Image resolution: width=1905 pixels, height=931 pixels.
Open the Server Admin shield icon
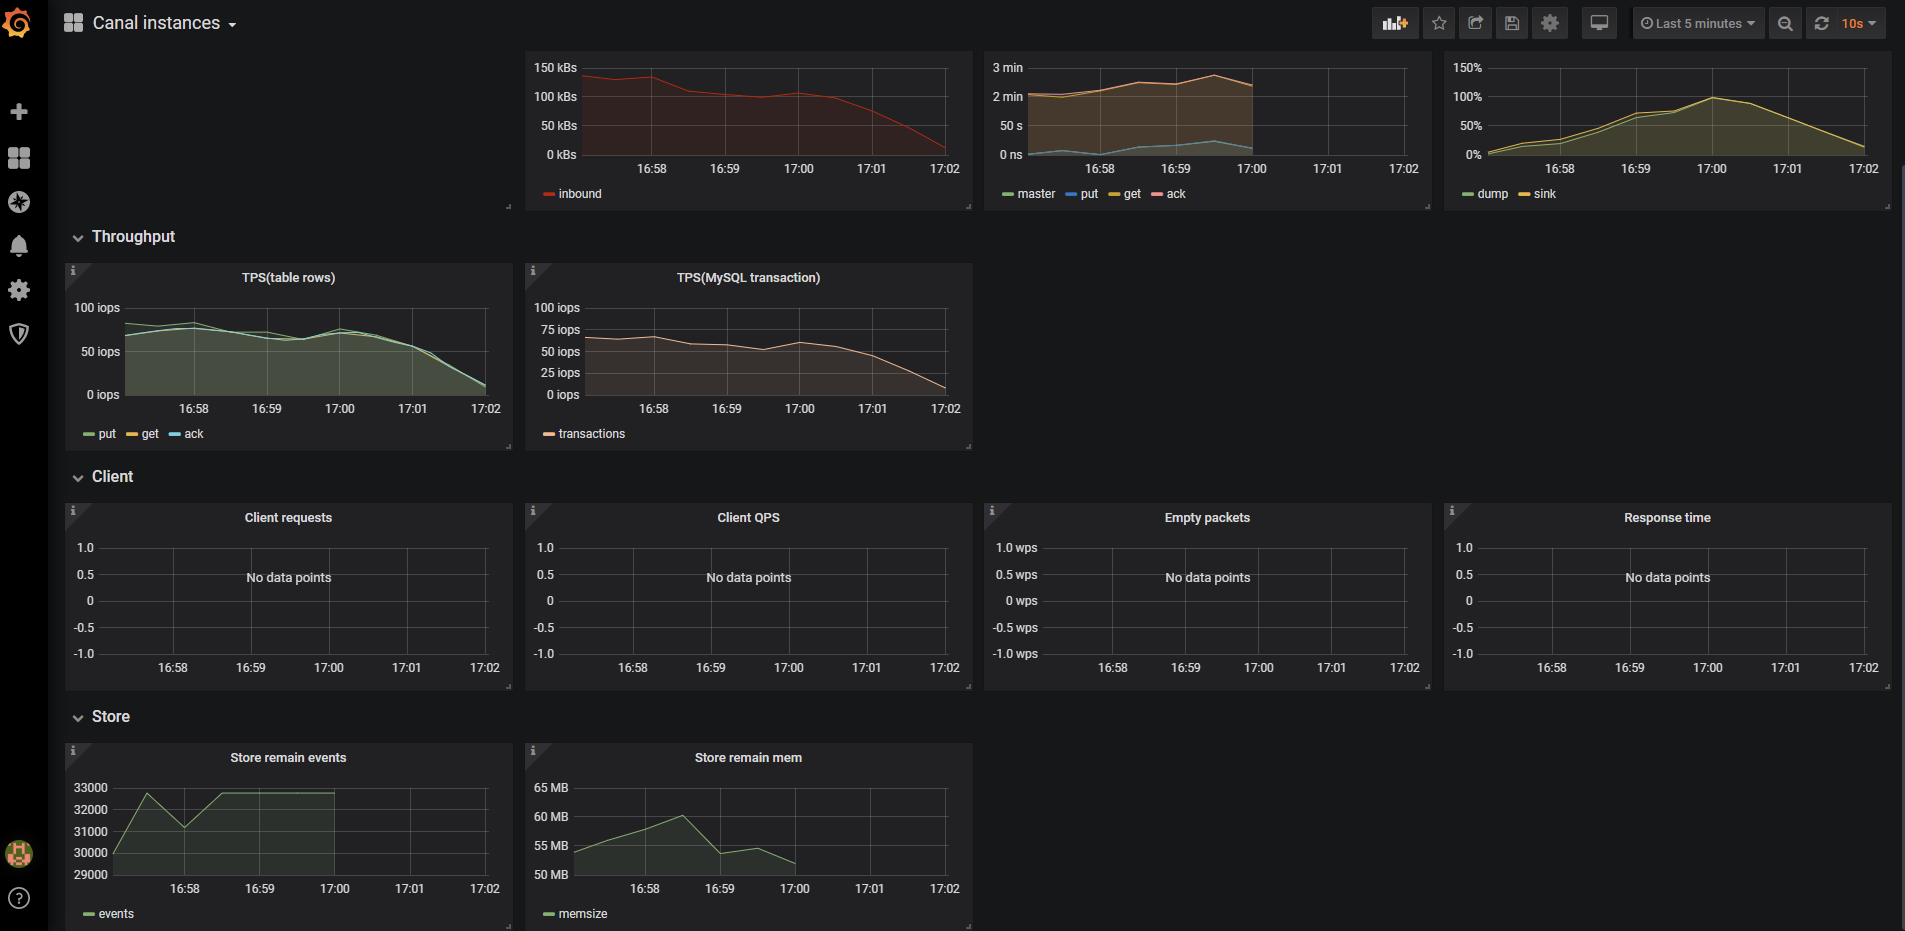(19, 334)
